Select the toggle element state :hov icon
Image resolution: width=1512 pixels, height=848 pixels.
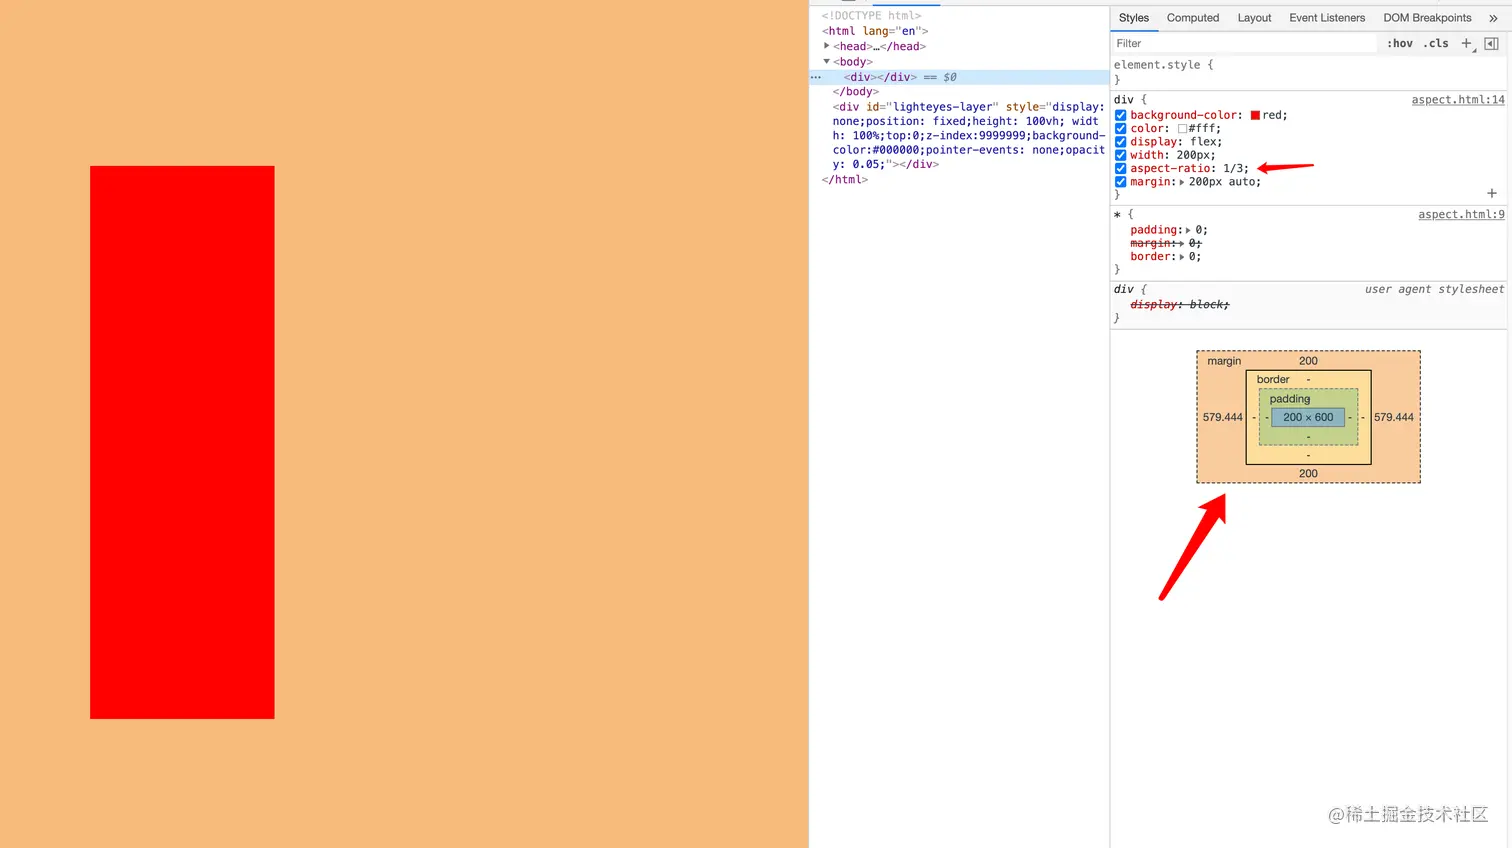coord(1398,43)
